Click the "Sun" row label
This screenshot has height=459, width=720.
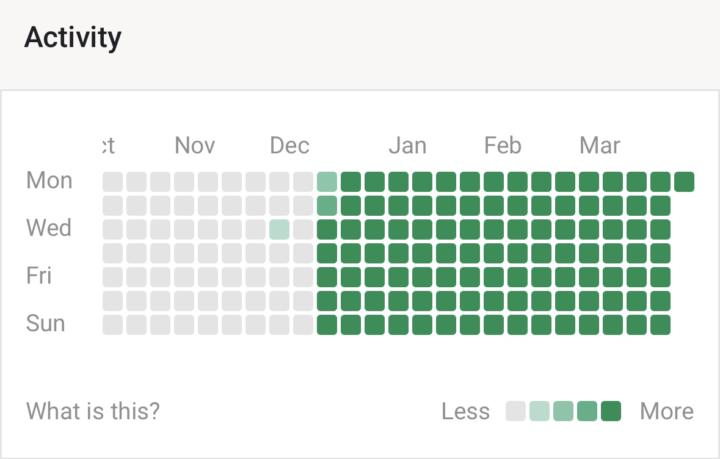point(46,324)
